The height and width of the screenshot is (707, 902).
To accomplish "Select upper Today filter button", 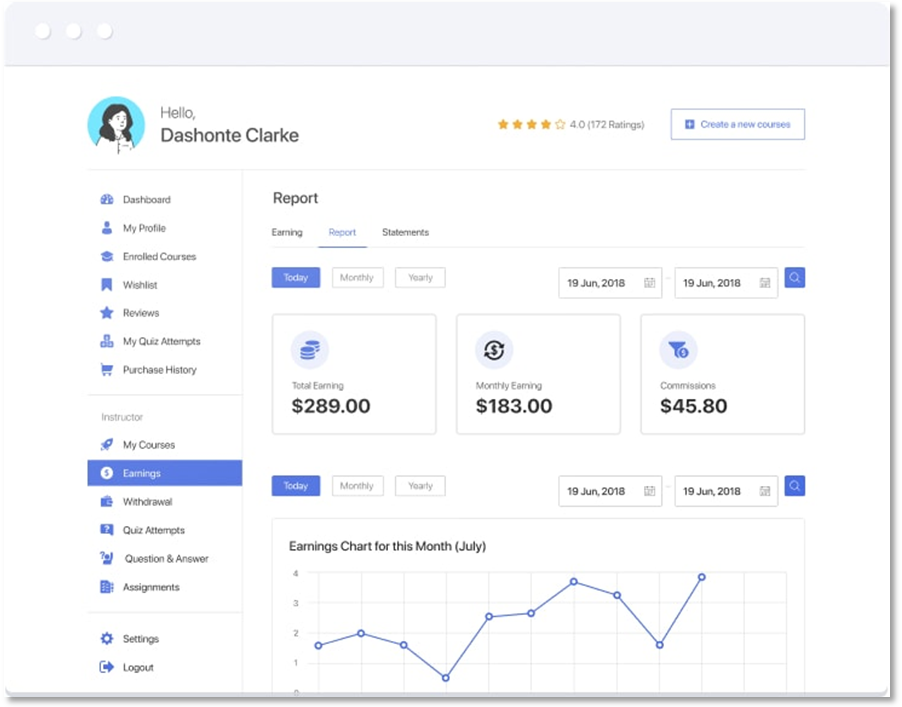I will point(296,278).
